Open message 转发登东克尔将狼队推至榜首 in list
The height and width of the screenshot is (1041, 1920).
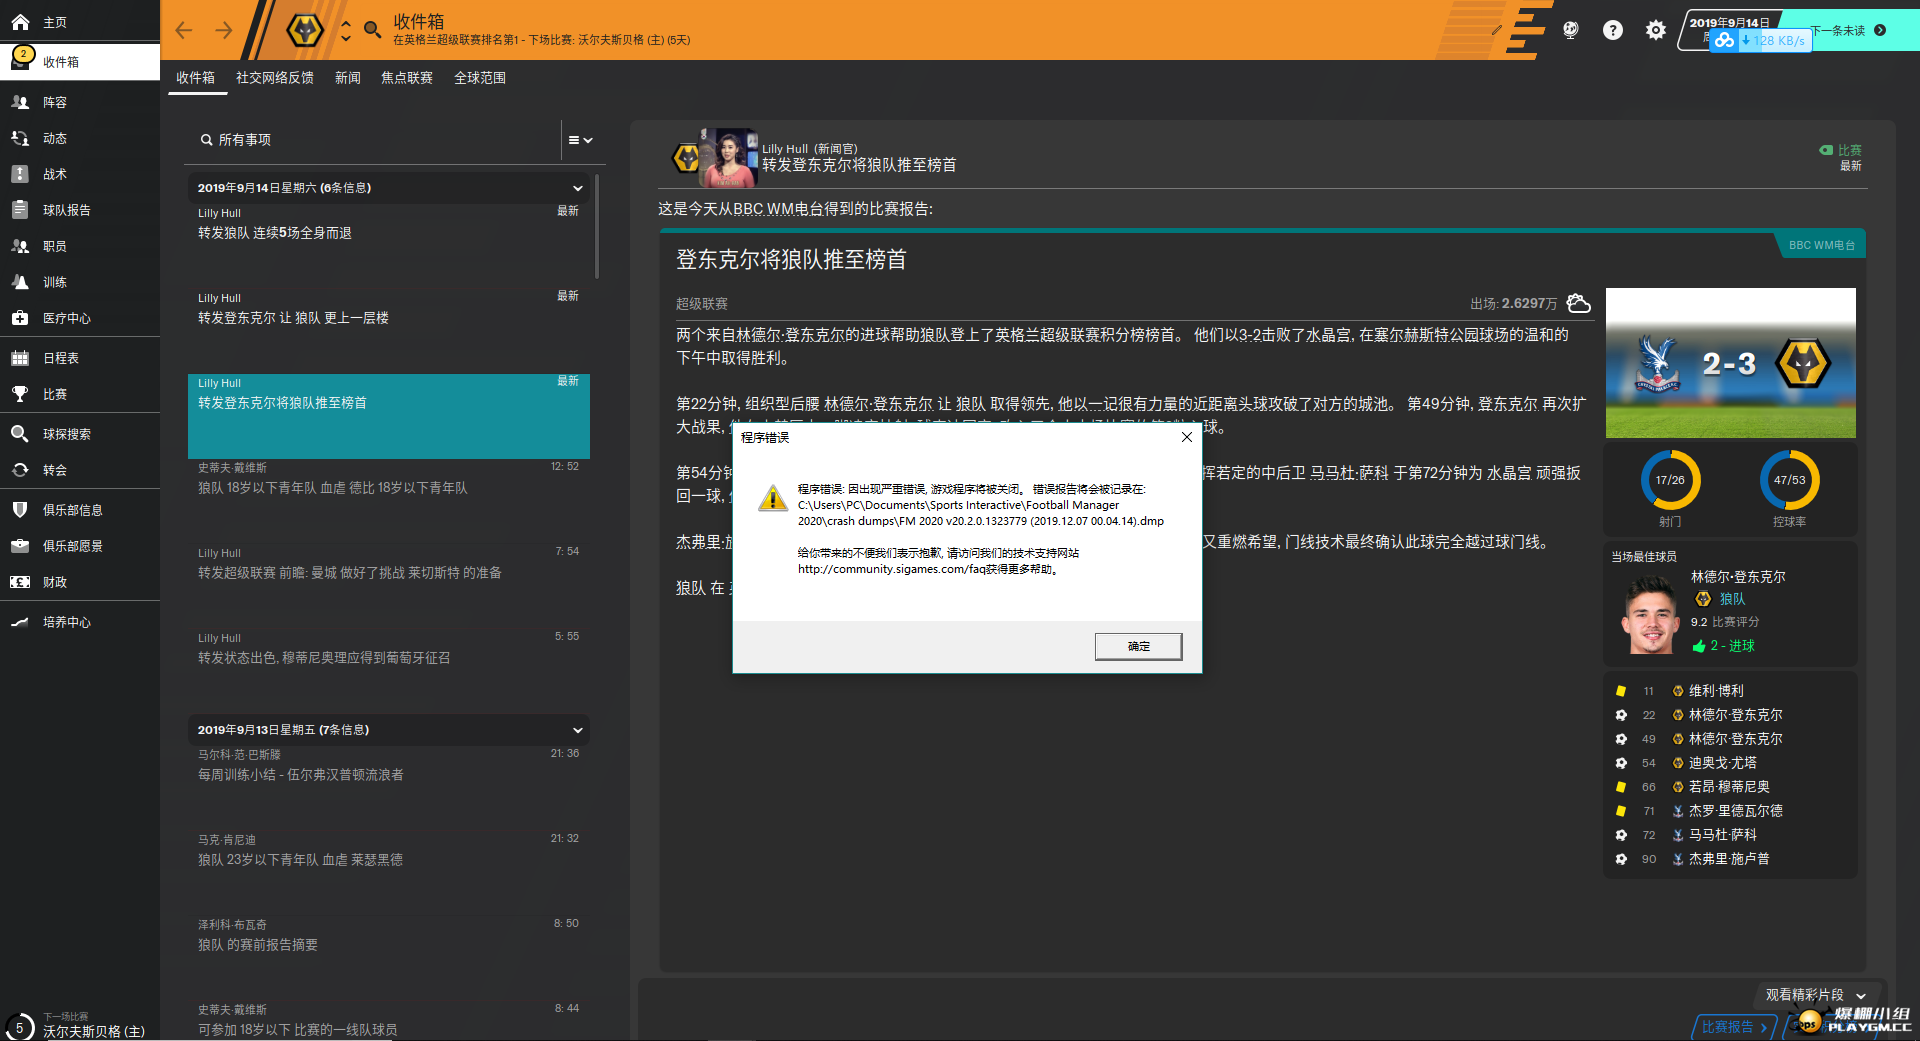pyautogui.click(x=388, y=416)
